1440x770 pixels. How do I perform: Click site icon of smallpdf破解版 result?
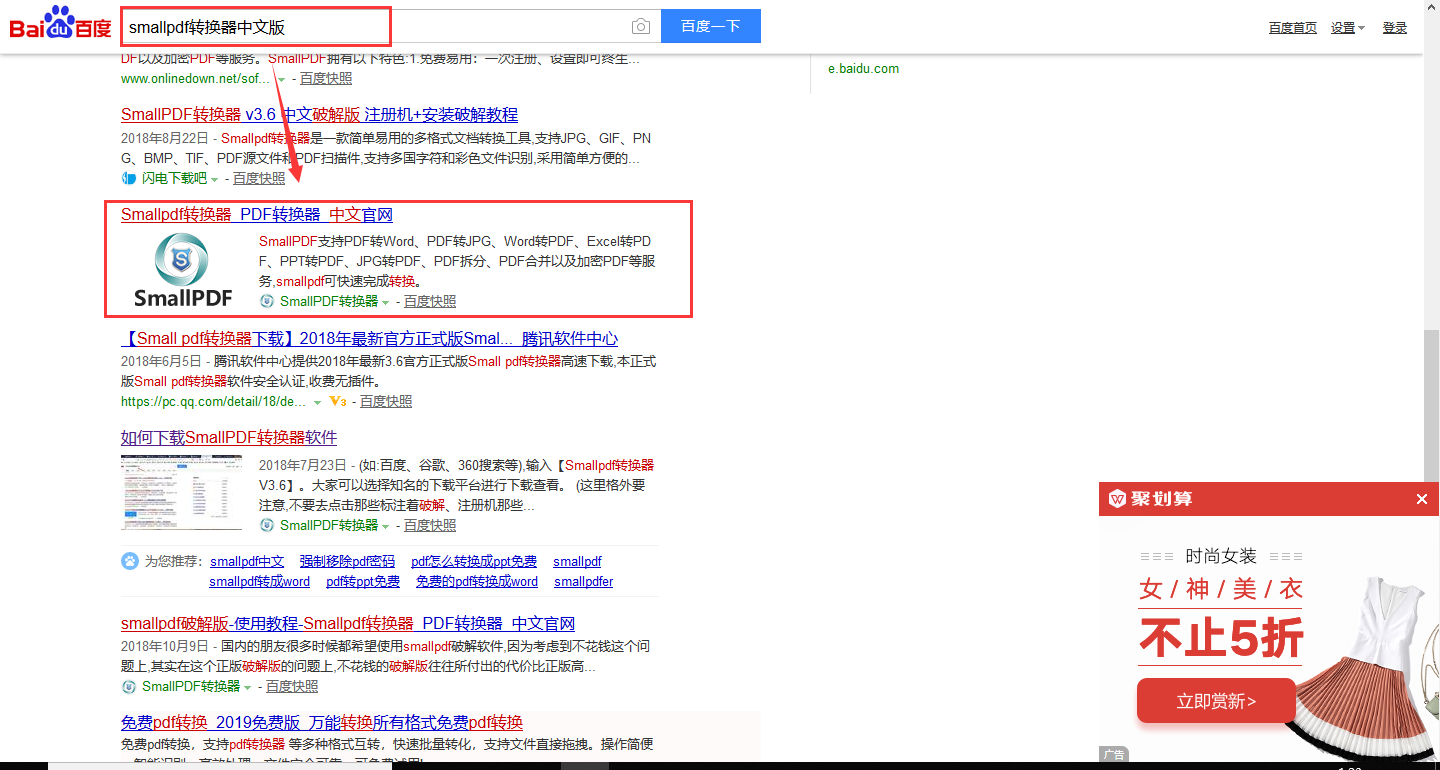click(129, 687)
